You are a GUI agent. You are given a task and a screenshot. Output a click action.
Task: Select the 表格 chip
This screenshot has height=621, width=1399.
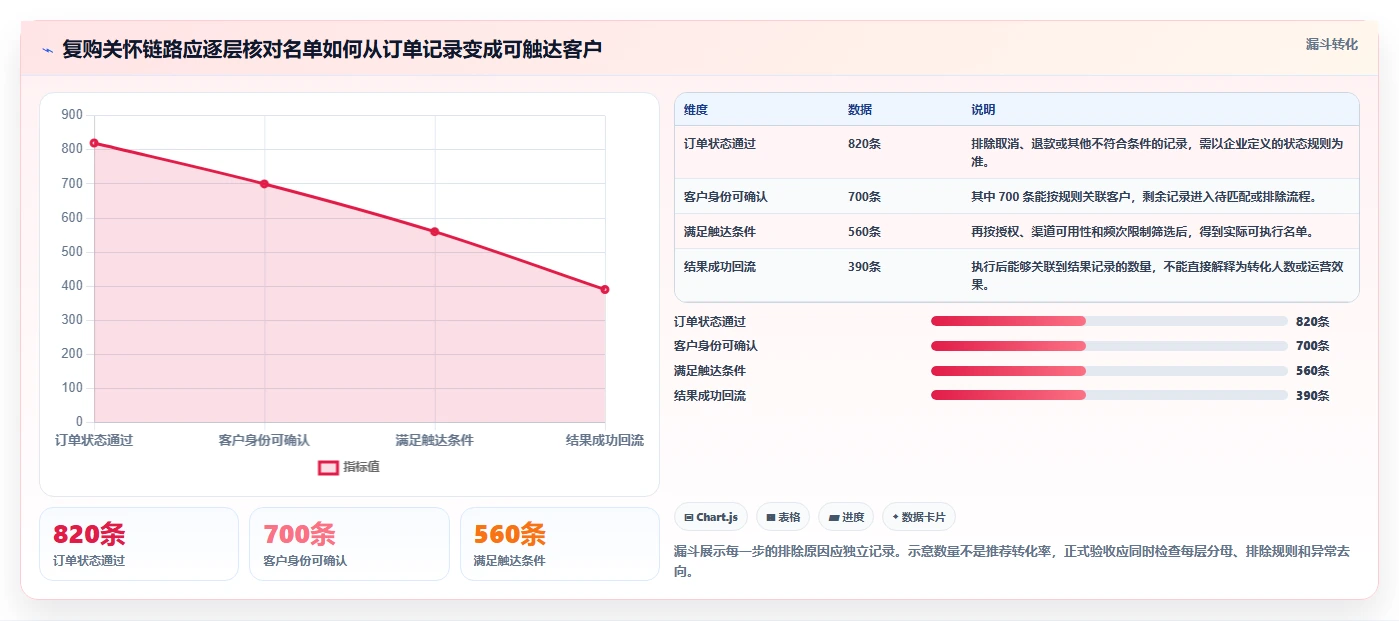coord(783,517)
